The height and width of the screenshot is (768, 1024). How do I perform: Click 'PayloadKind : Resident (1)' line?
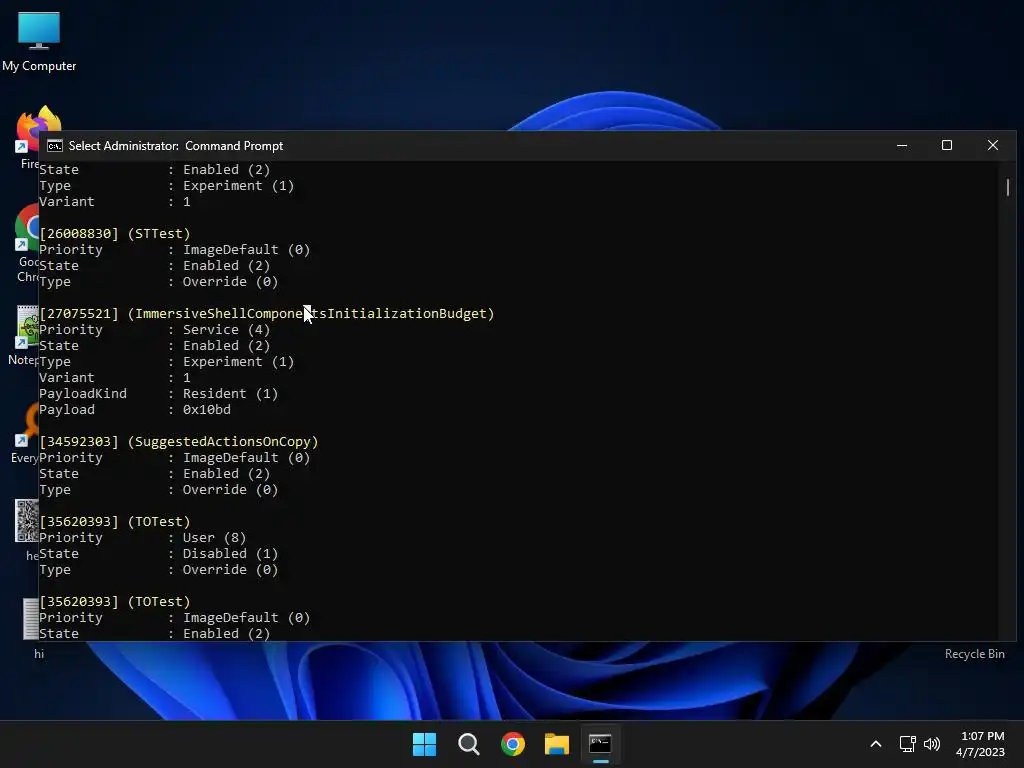tap(159, 394)
